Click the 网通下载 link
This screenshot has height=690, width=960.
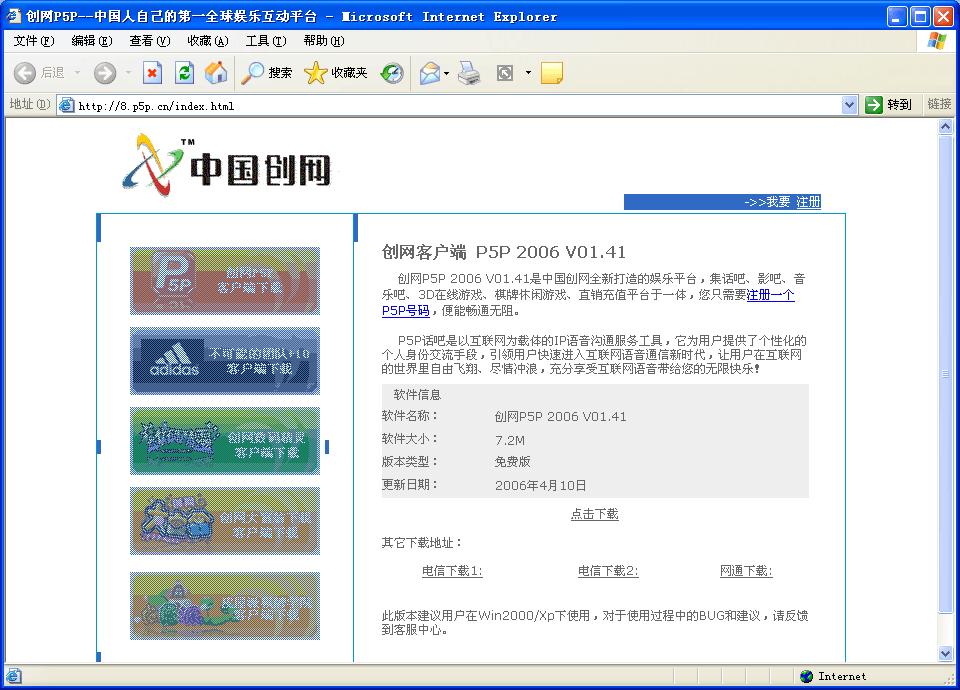click(746, 571)
